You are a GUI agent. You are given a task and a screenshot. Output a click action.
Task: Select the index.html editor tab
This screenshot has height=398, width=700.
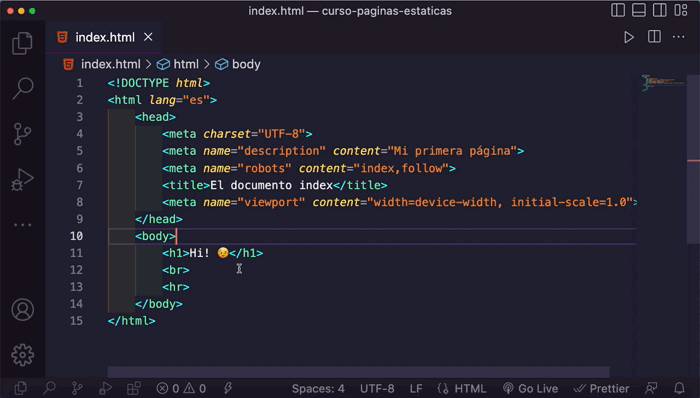click(104, 37)
